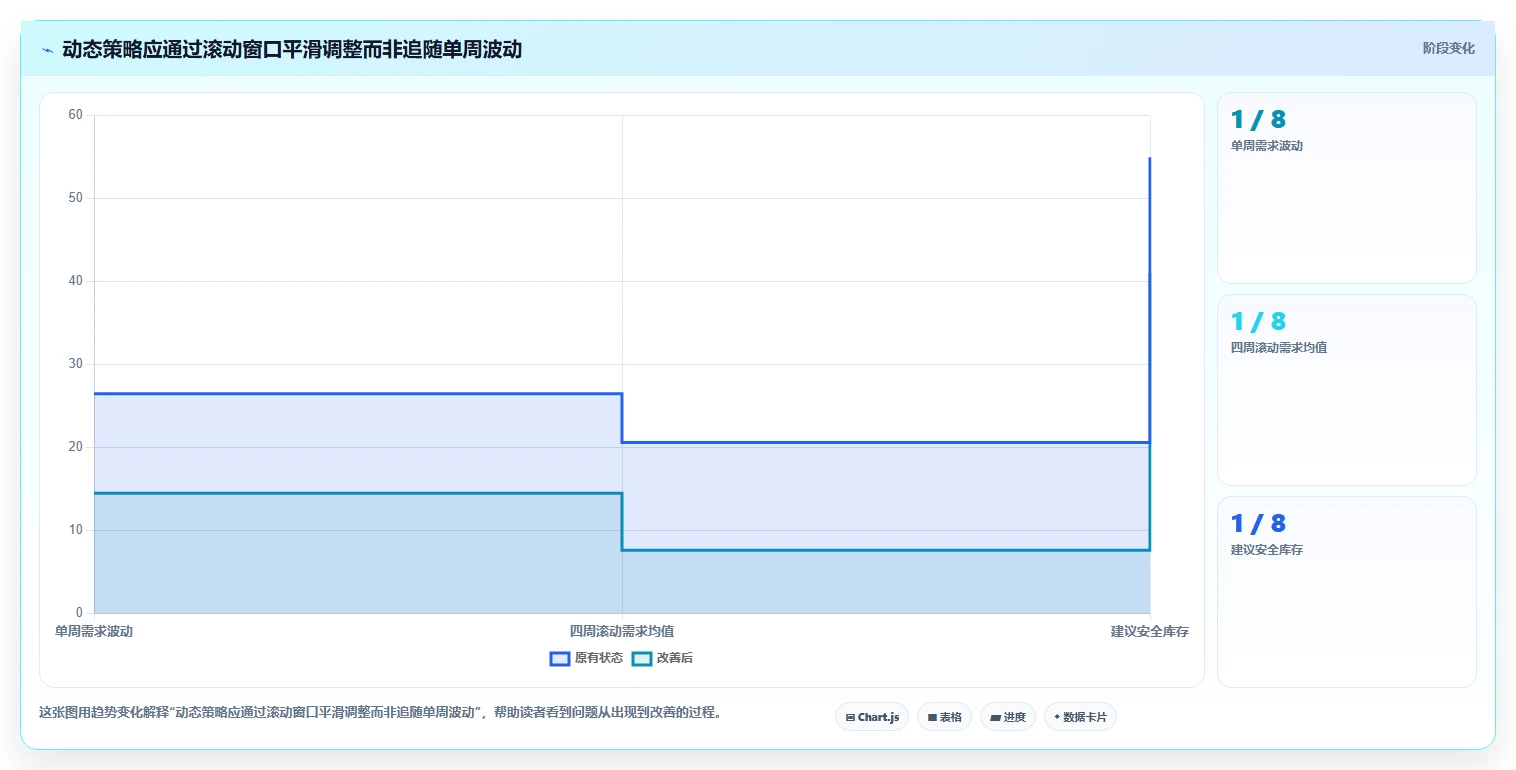This screenshot has width=1516, height=770.
Task: Click the Chart.js tag chip
Action: coord(872,717)
